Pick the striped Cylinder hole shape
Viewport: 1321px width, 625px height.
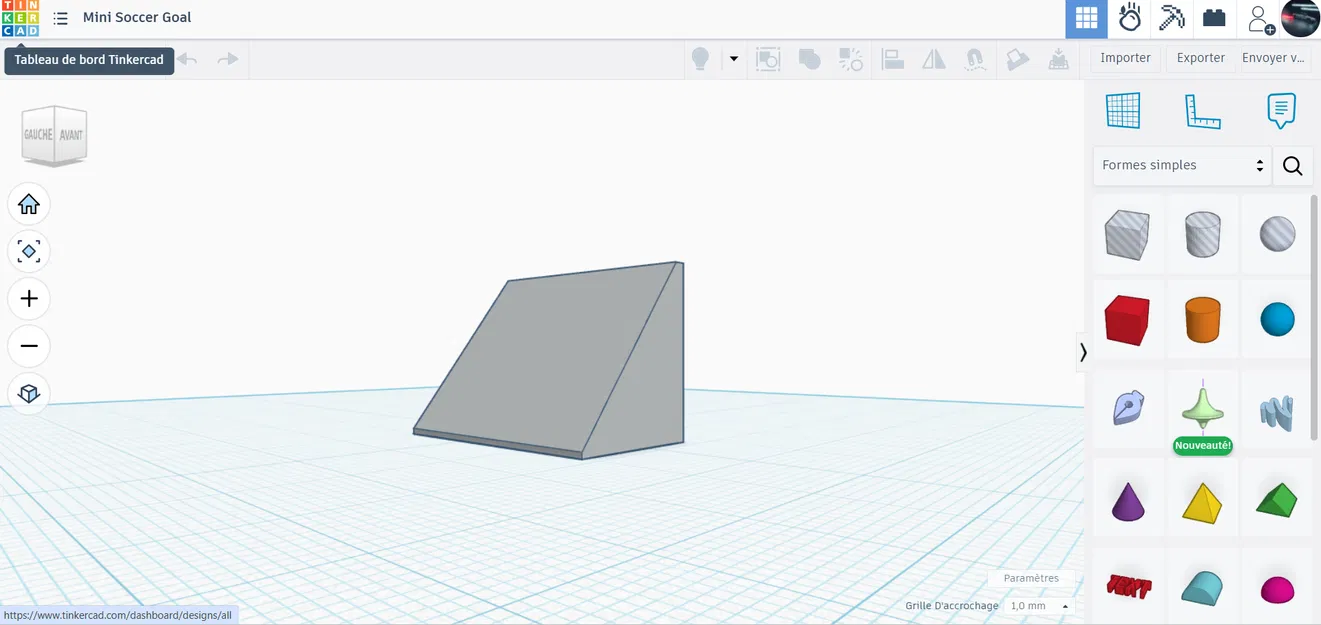click(1202, 235)
